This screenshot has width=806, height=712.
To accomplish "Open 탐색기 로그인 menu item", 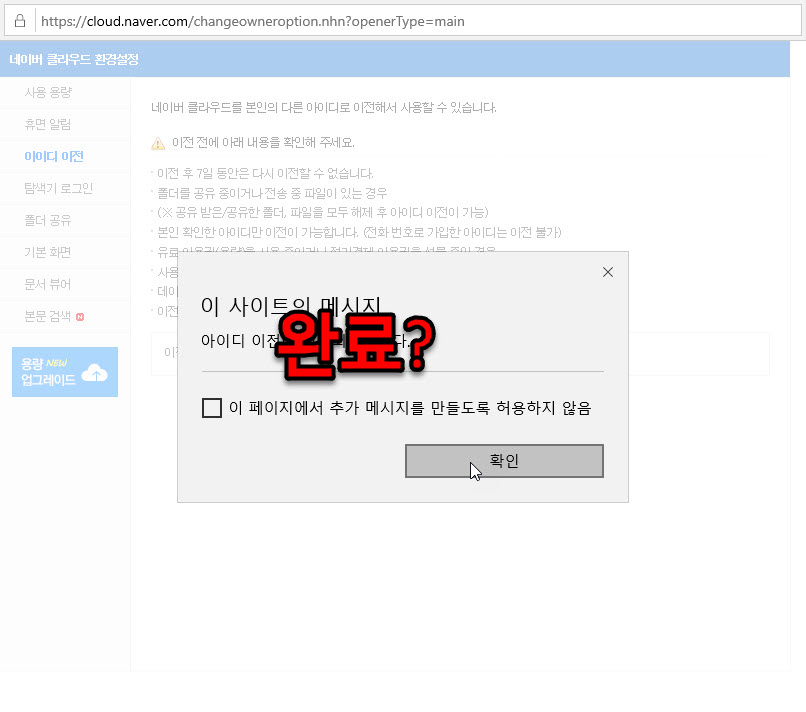I will point(59,188).
